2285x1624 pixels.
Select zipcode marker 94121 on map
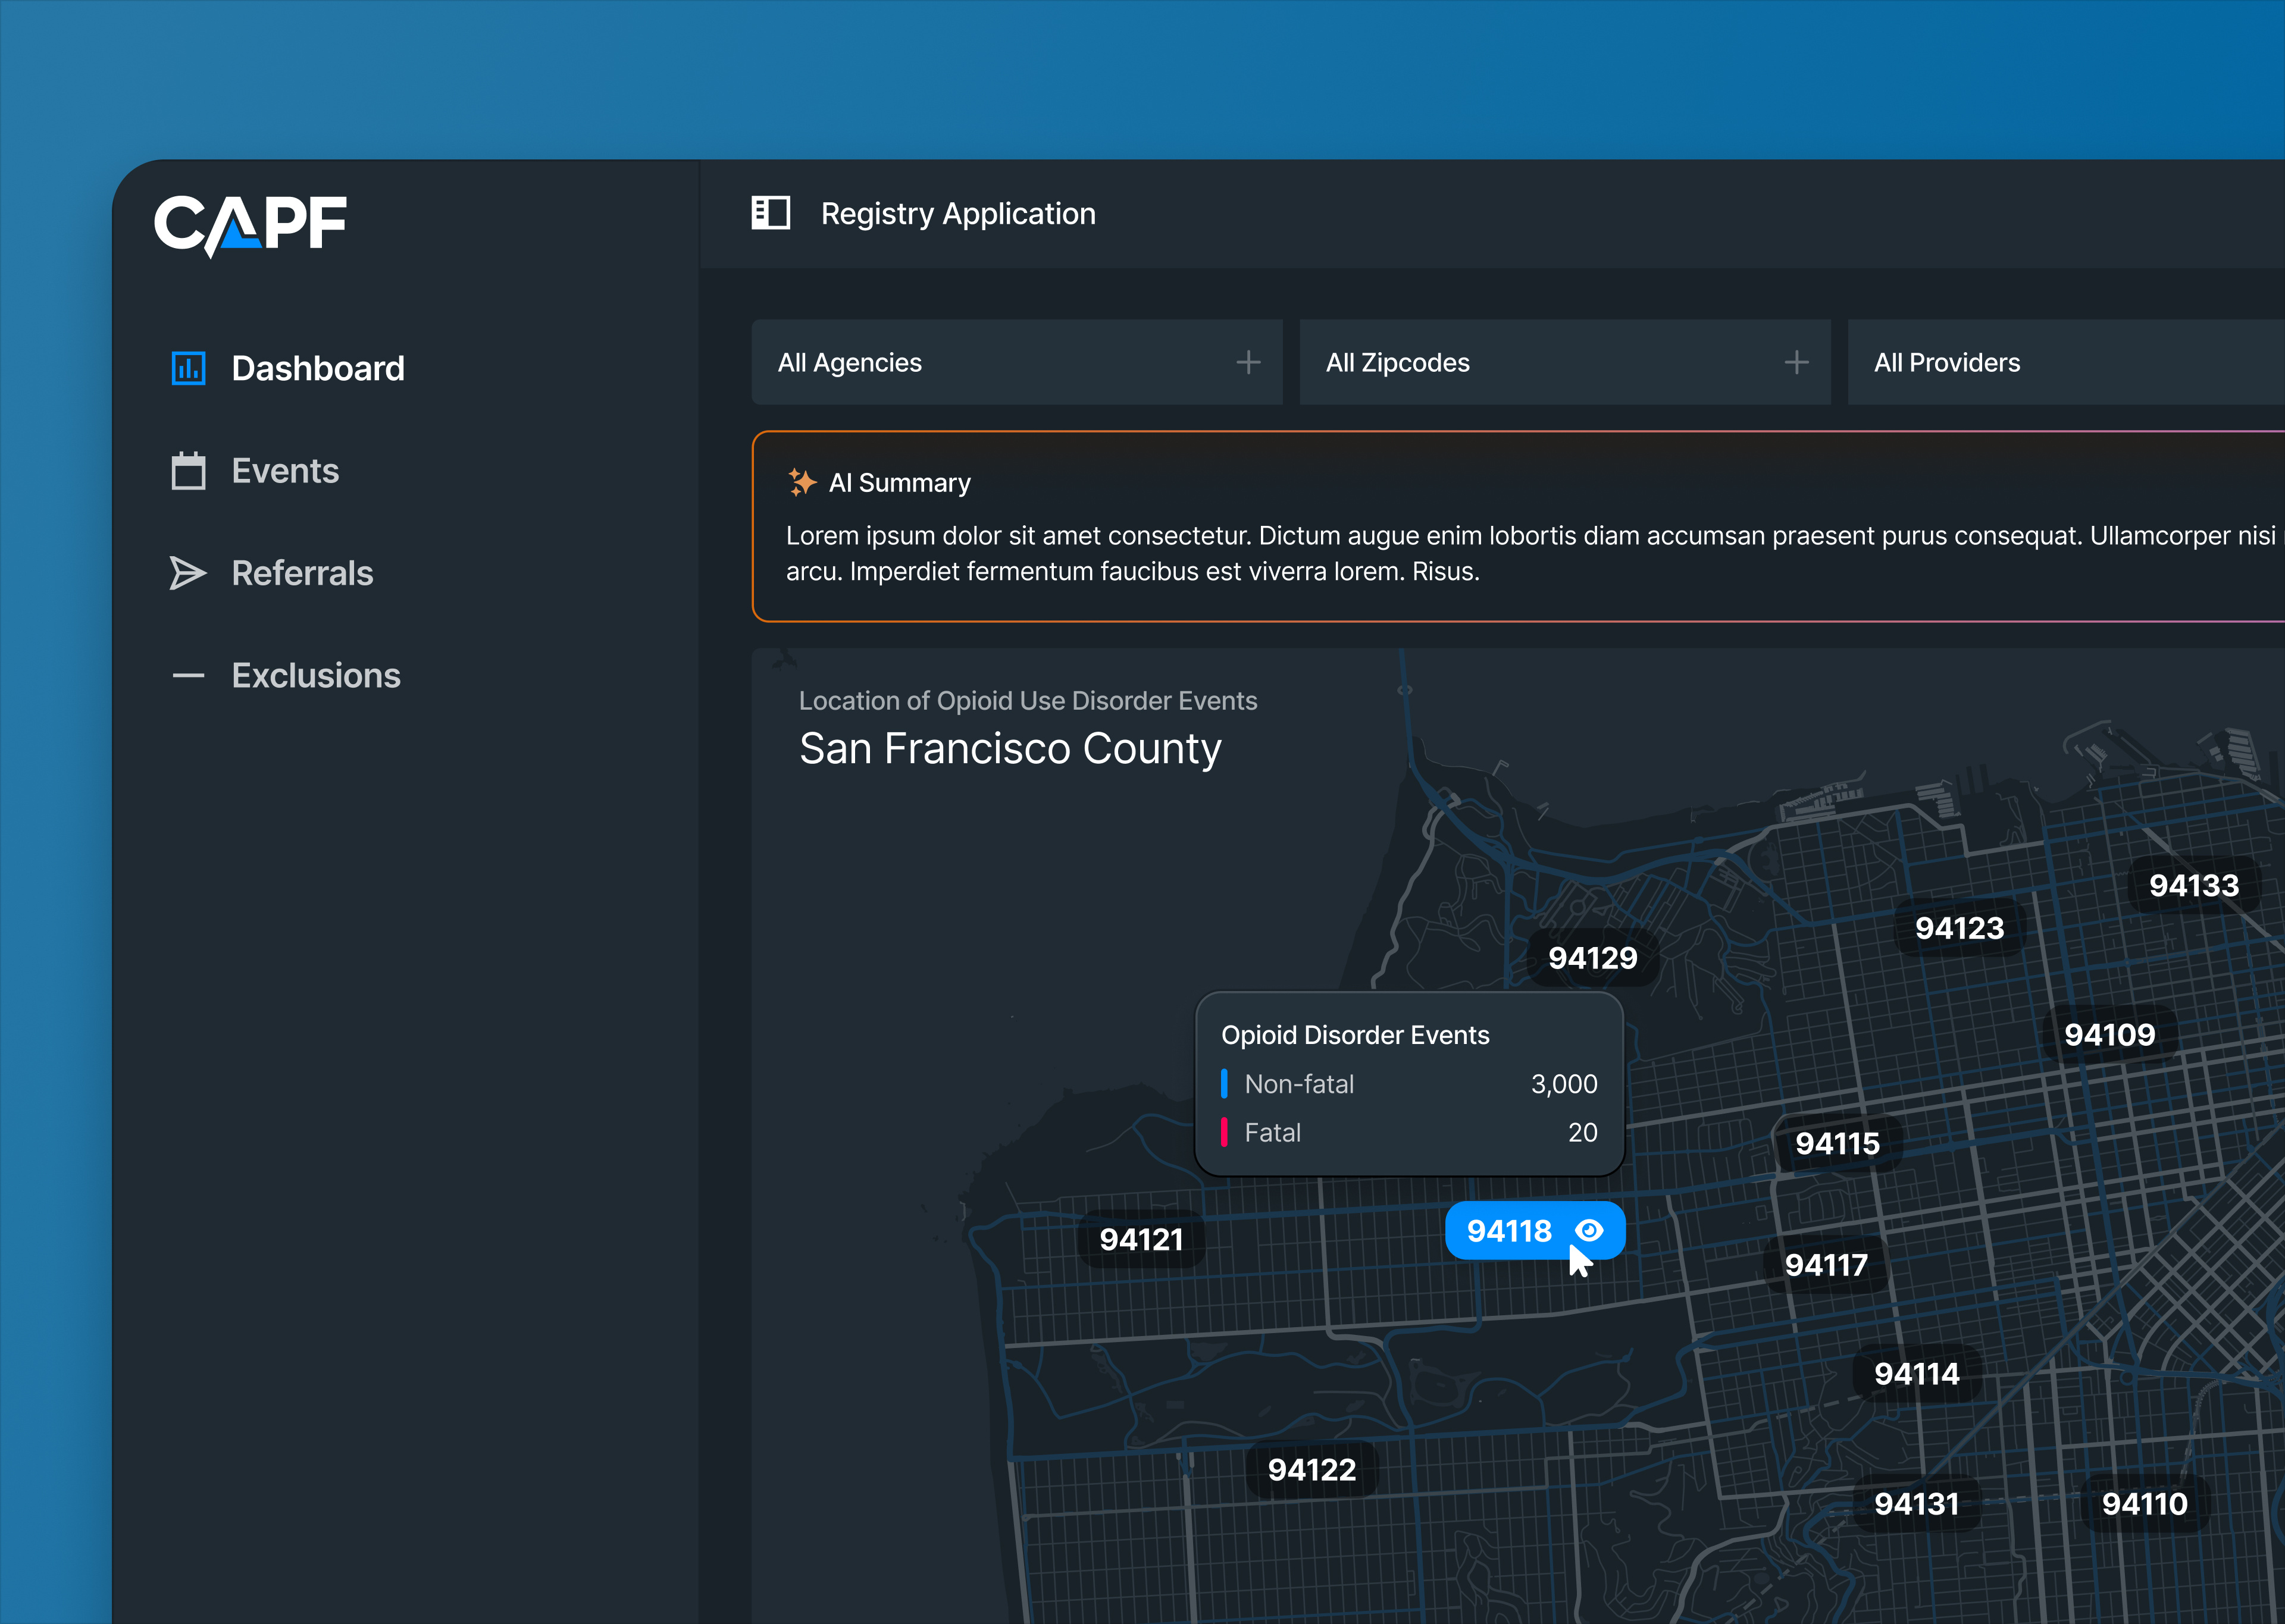1141,1240
